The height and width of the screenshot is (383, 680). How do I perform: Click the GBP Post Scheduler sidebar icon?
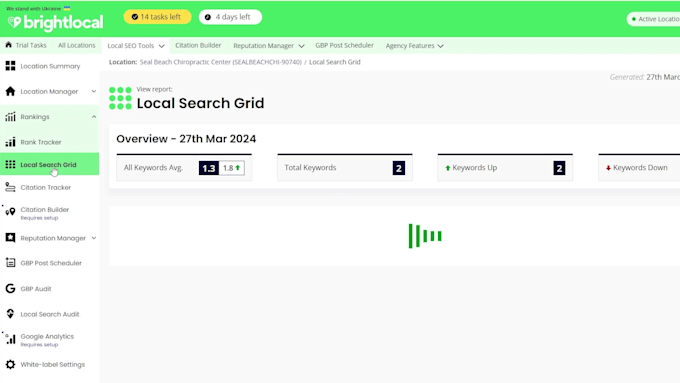[10, 263]
